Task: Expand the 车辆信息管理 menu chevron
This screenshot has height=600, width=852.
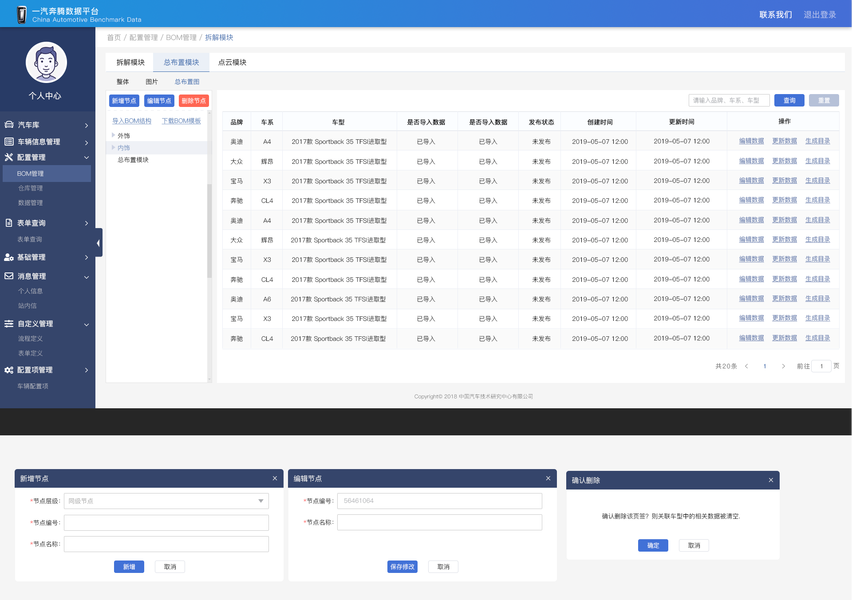Action: (86, 142)
